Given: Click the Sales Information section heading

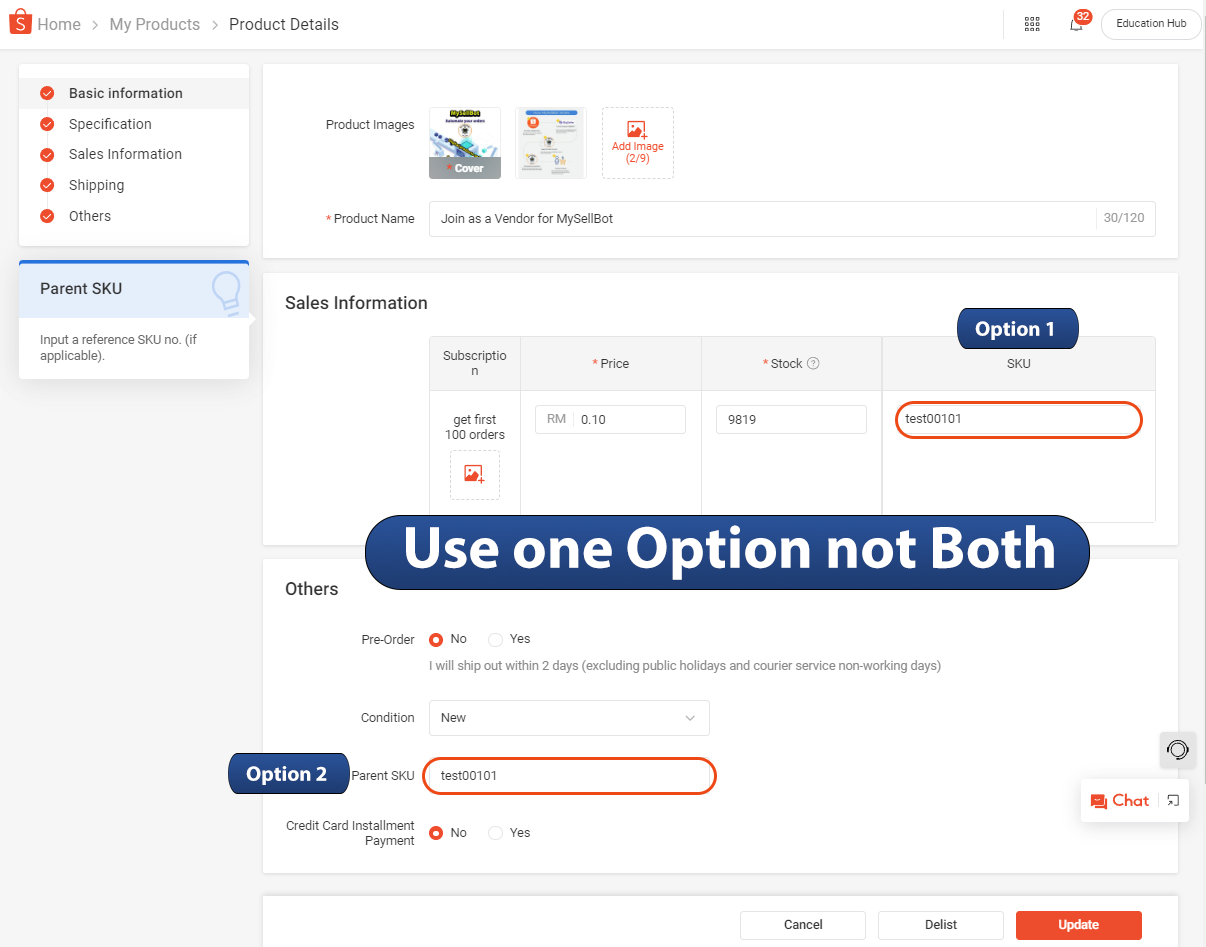Looking at the screenshot, I should (356, 303).
